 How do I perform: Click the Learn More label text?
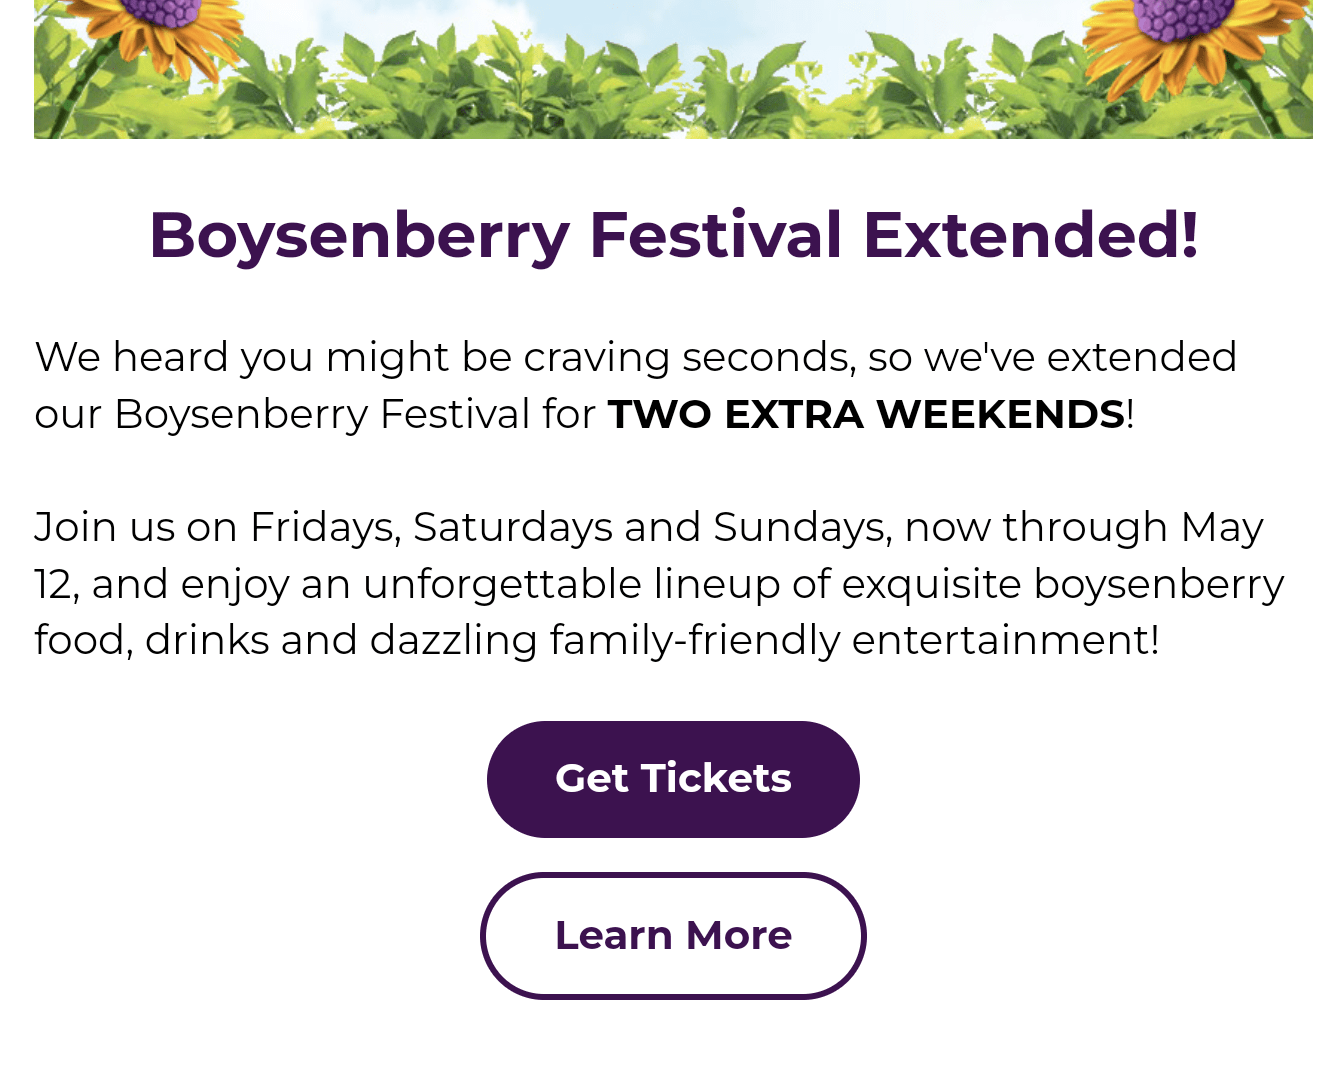[673, 935]
